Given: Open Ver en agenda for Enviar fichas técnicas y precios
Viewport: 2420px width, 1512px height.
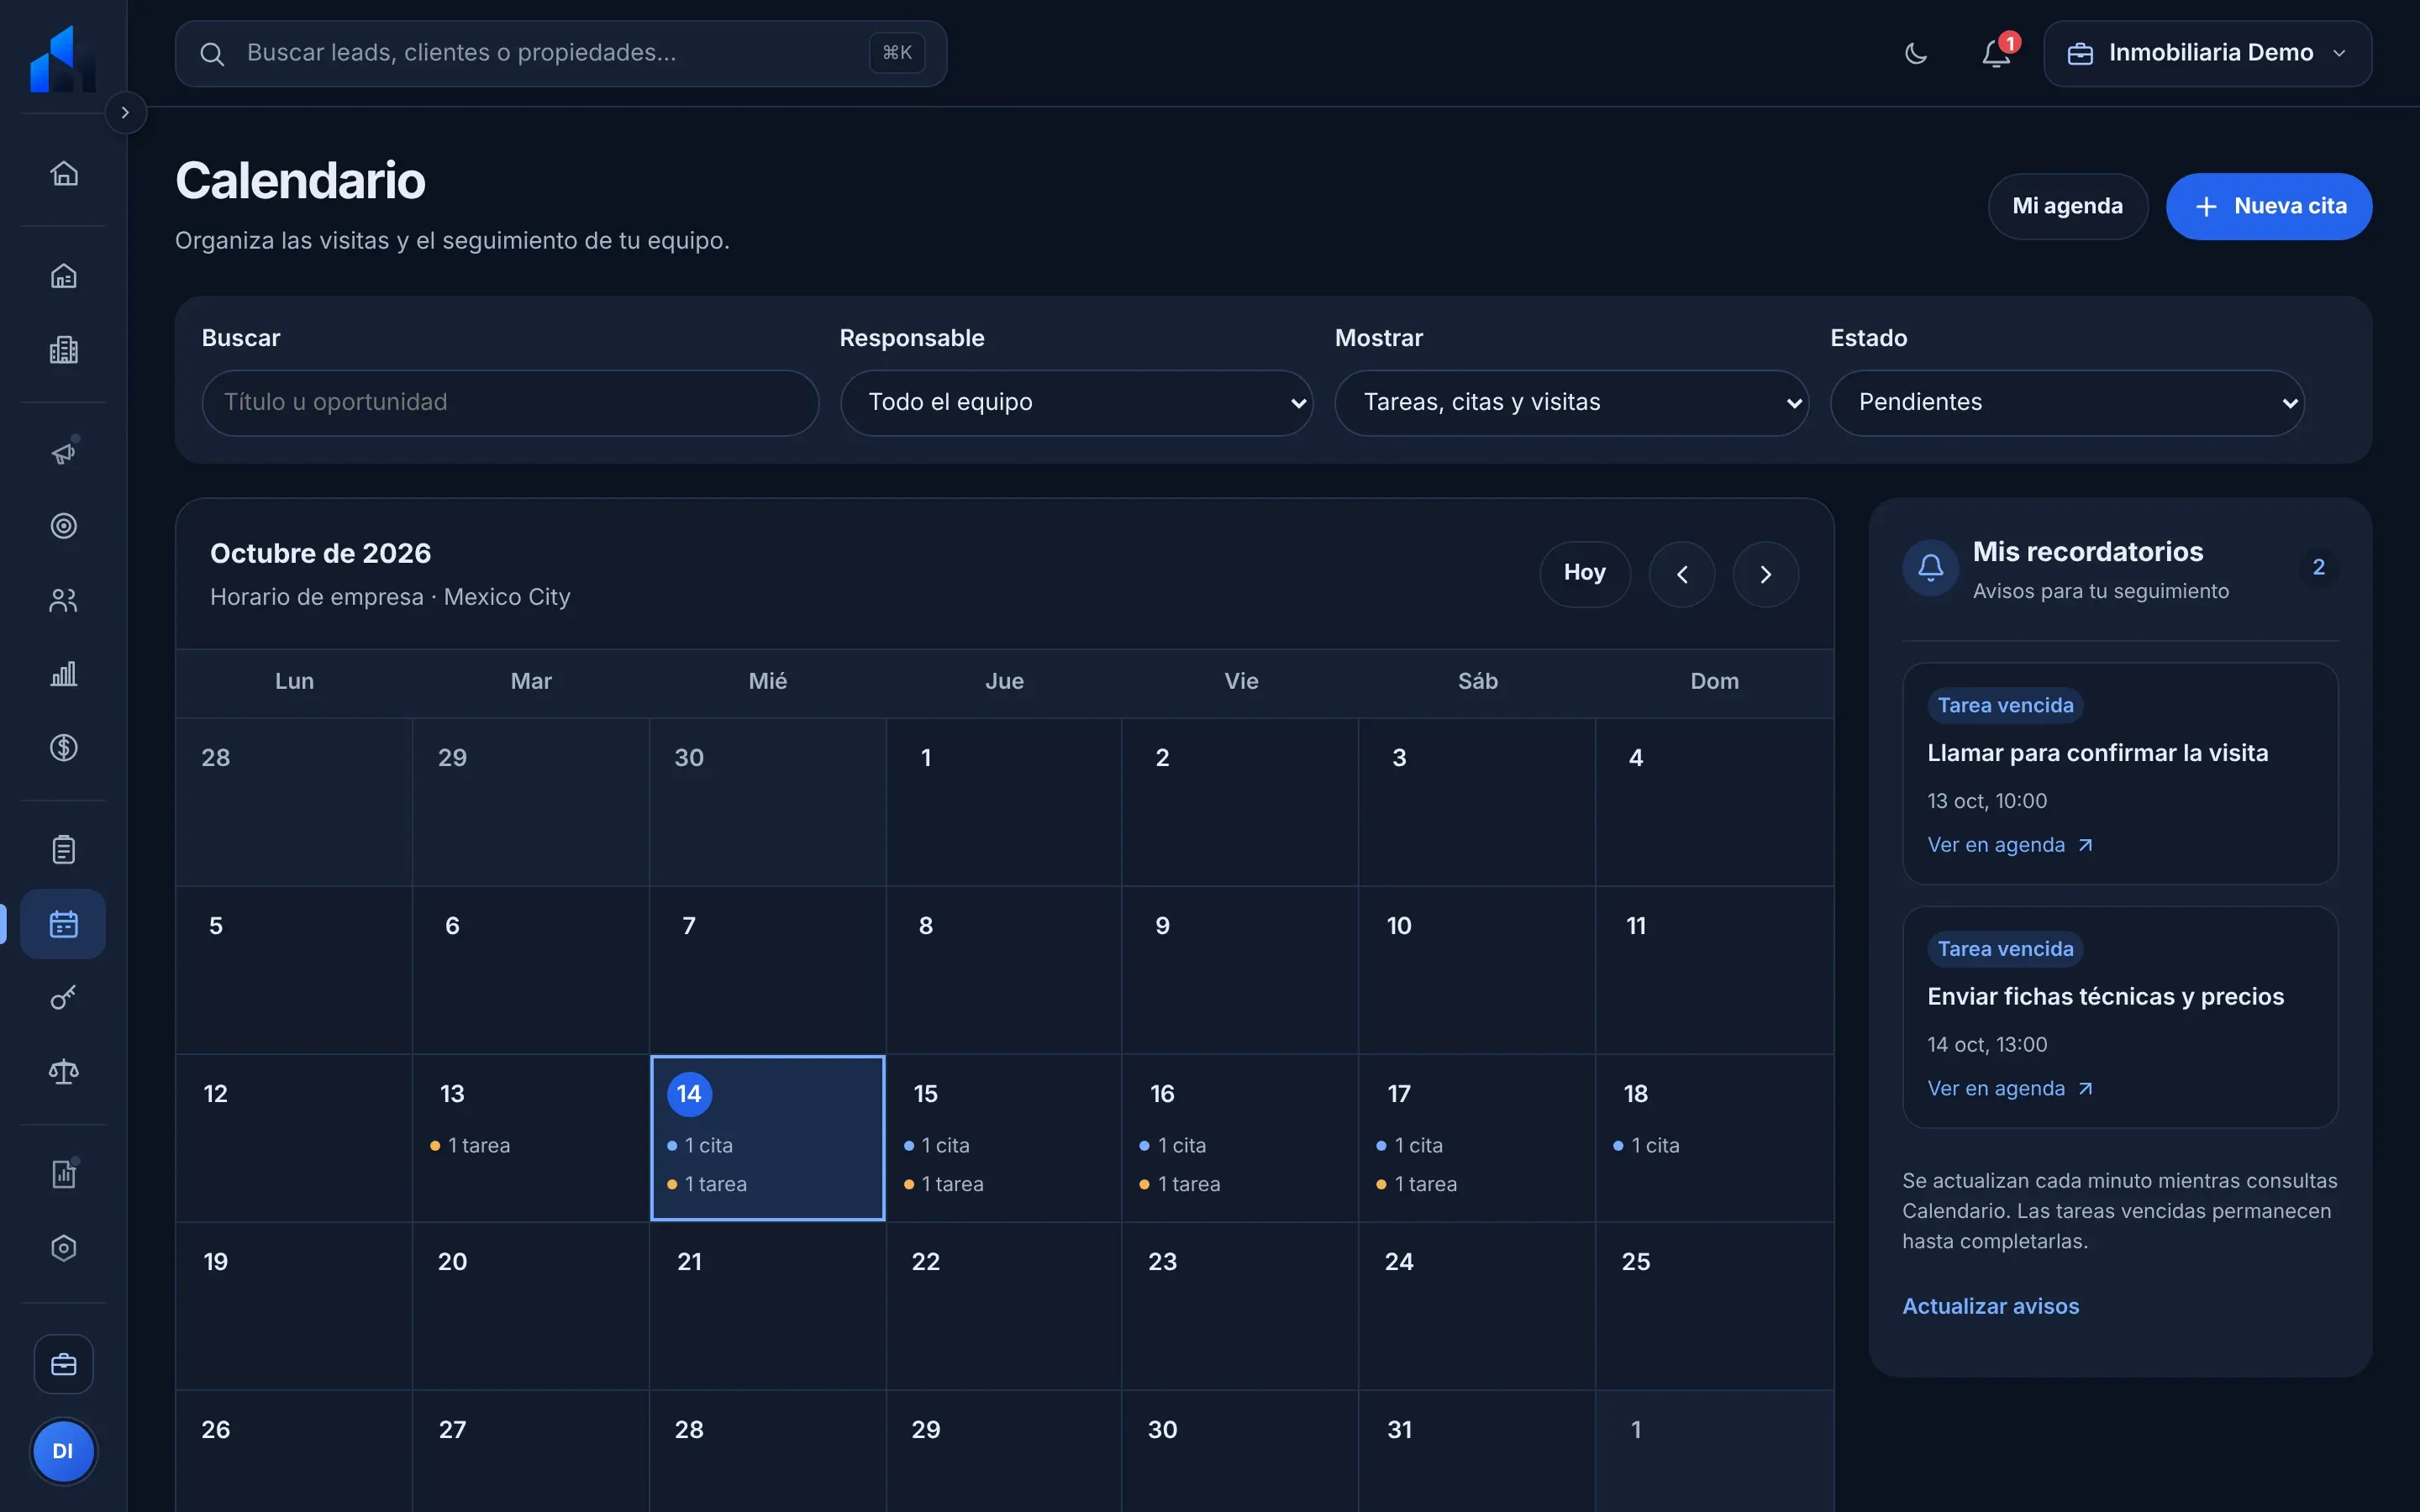Looking at the screenshot, I should click(2010, 1088).
